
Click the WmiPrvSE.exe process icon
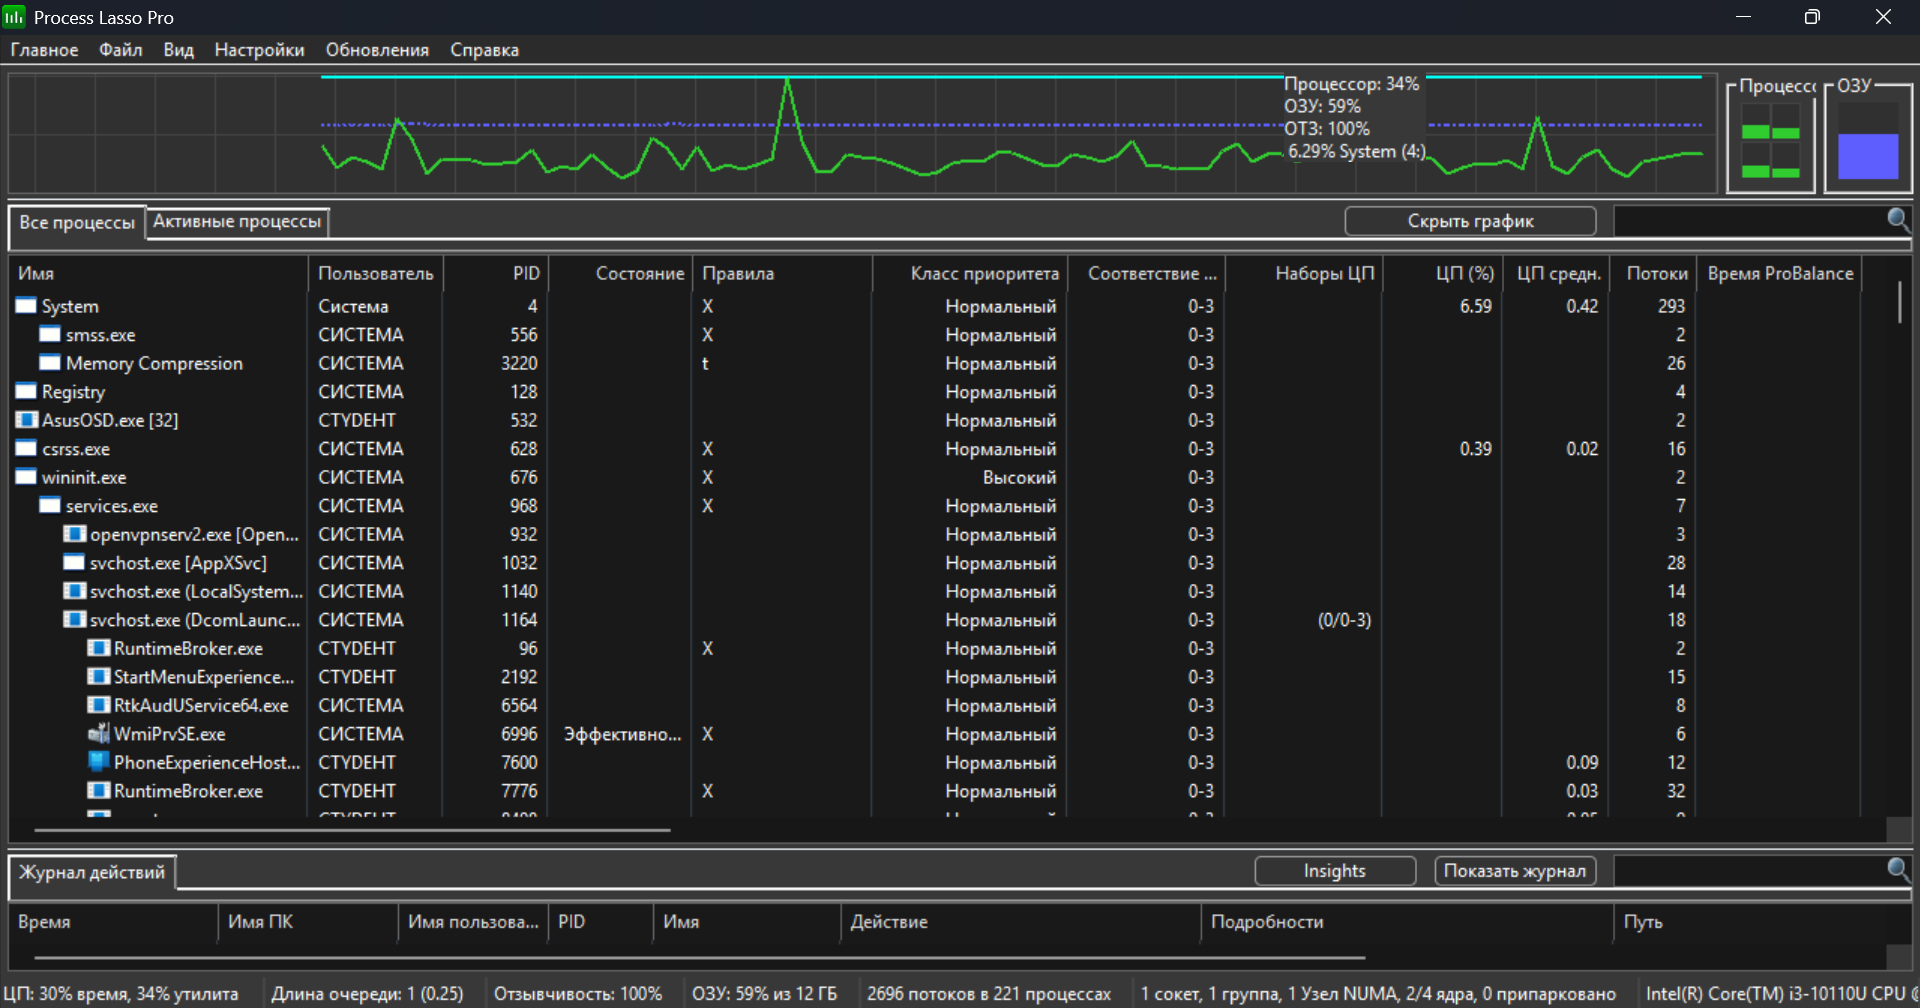(x=98, y=734)
